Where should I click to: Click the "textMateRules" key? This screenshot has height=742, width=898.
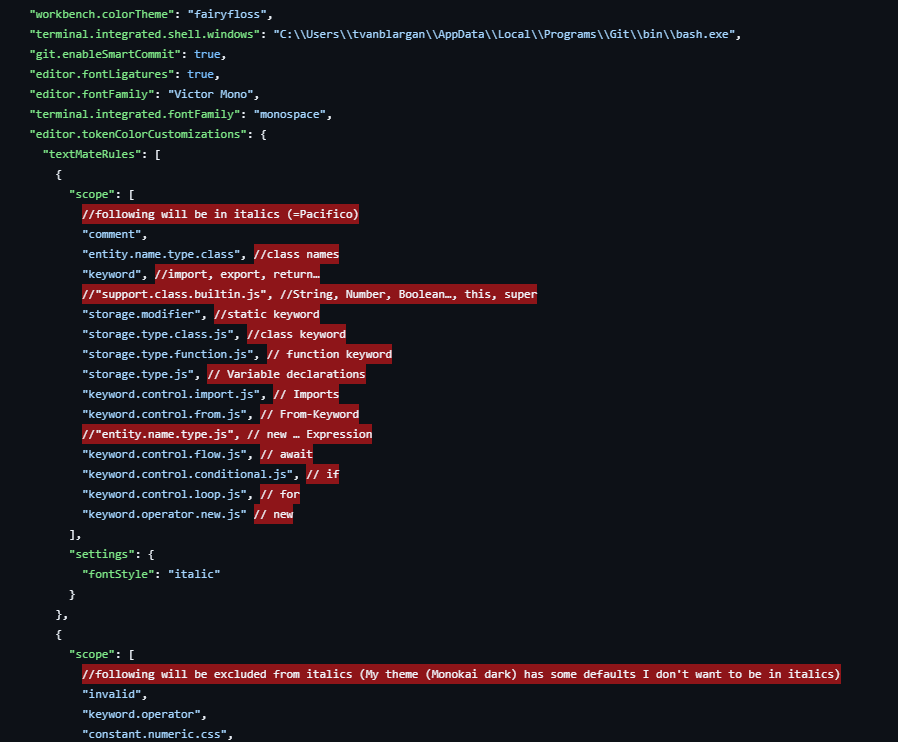point(92,155)
